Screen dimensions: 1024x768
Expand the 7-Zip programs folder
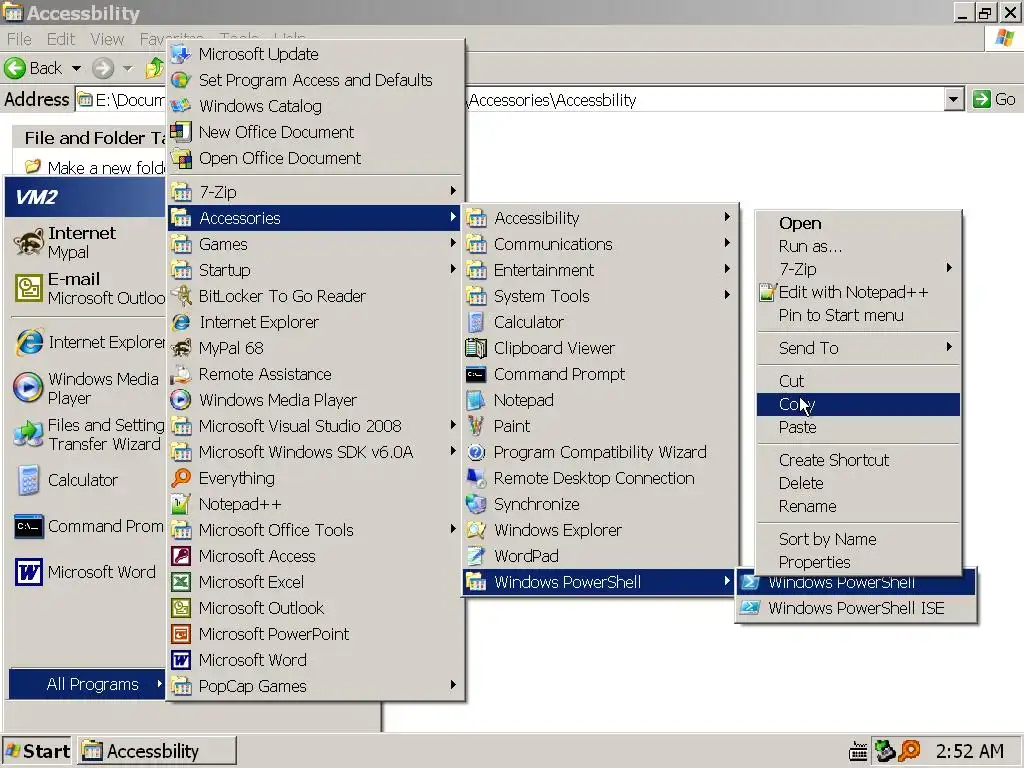click(x=315, y=192)
